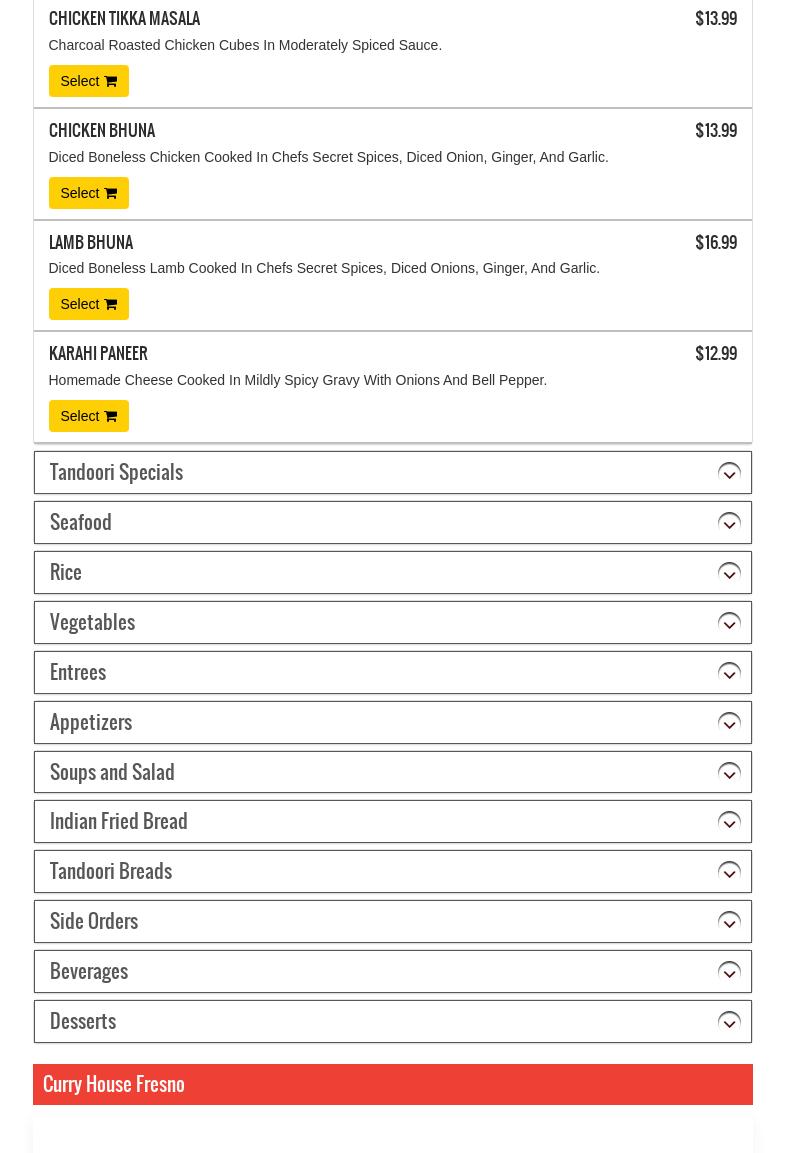Screen dimensions: 785x1153
Task: Click the Vegetables chevron icon
Action: pyautogui.click(x=729, y=623)
